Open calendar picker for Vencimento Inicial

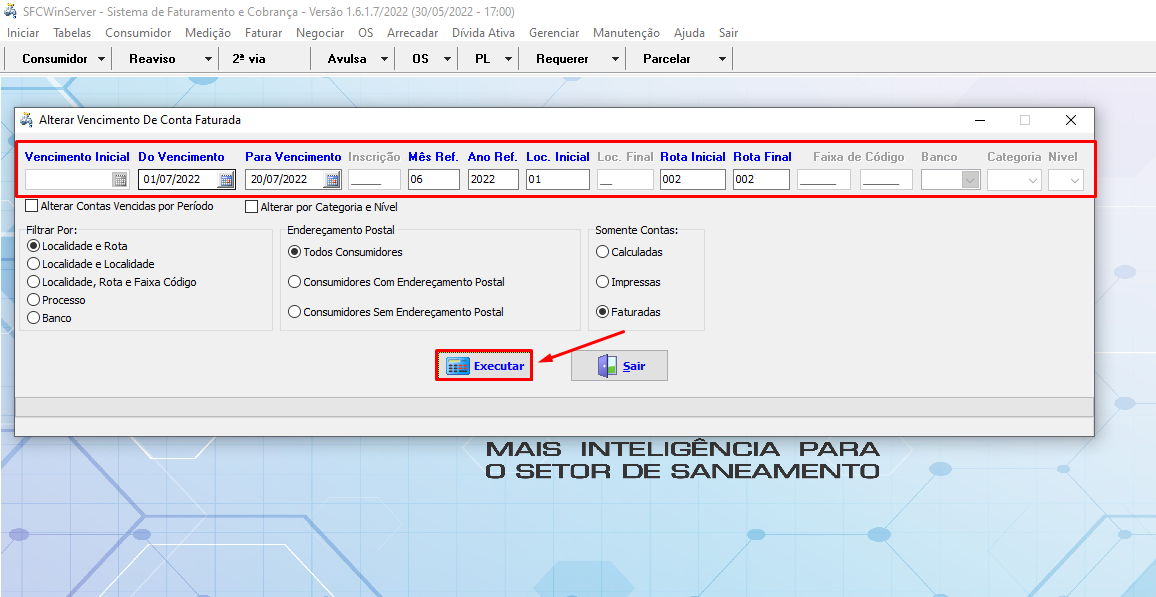[x=119, y=180]
